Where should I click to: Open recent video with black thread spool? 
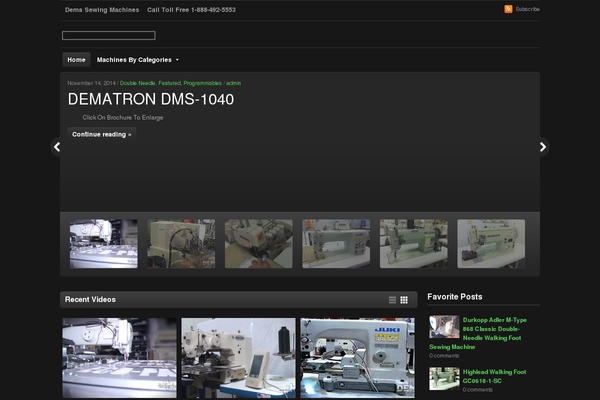(238, 358)
